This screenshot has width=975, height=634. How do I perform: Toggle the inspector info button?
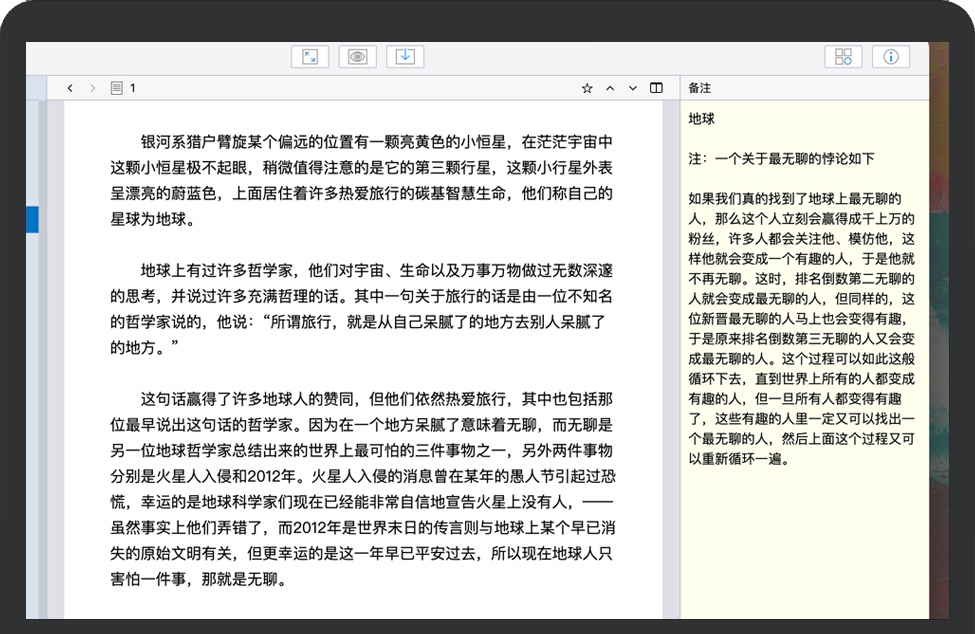(x=891, y=57)
